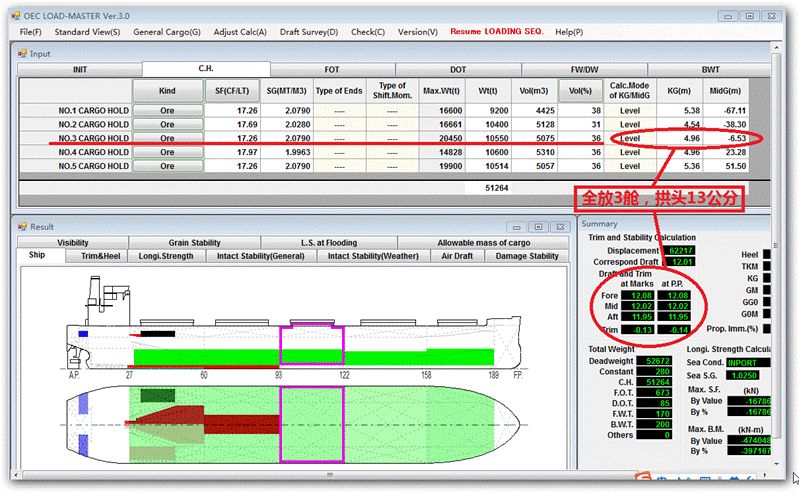Open the Draft Survey(D) menu
The width and height of the screenshot is (799, 493).
tap(309, 32)
